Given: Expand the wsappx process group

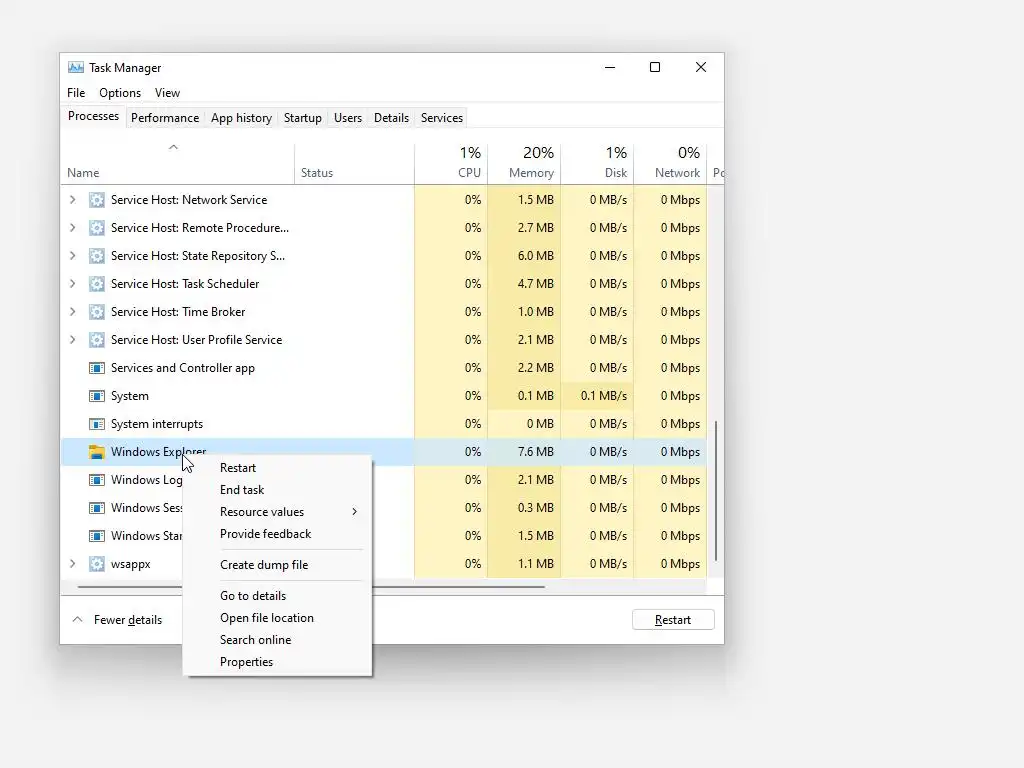Looking at the screenshot, I should point(72,564).
